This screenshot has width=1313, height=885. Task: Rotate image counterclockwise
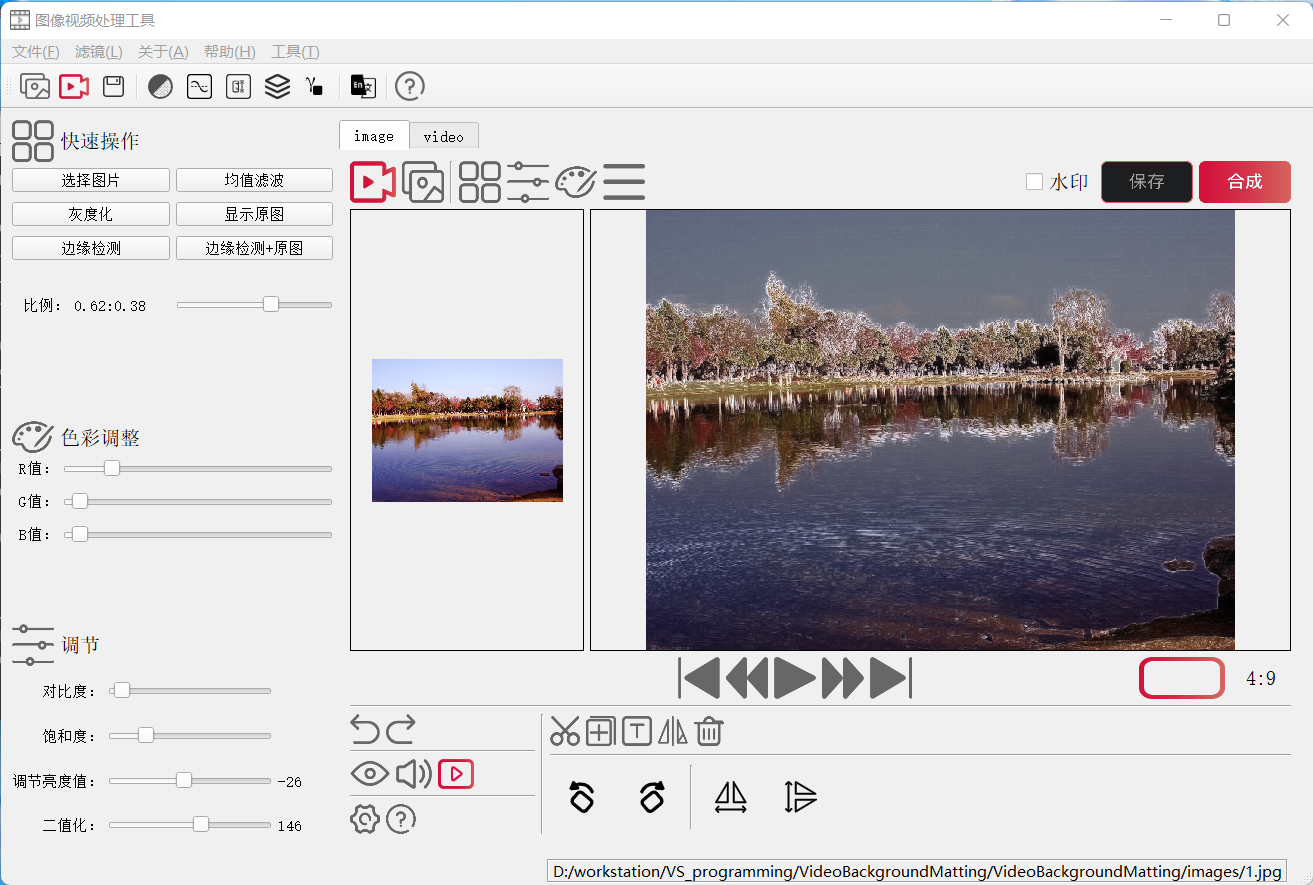click(x=582, y=797)
